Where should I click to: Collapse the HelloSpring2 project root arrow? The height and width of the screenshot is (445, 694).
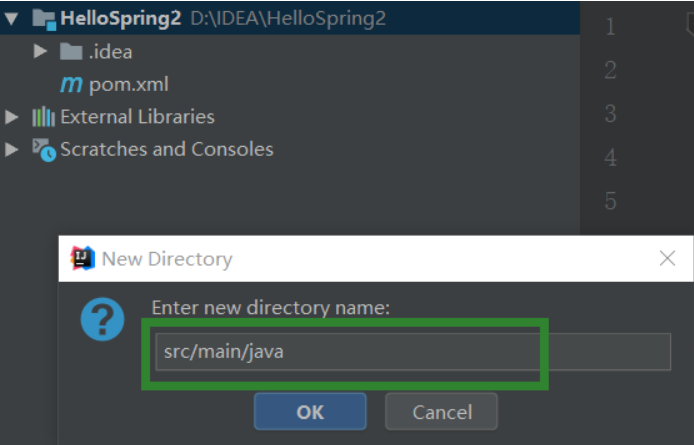point(12,19)
